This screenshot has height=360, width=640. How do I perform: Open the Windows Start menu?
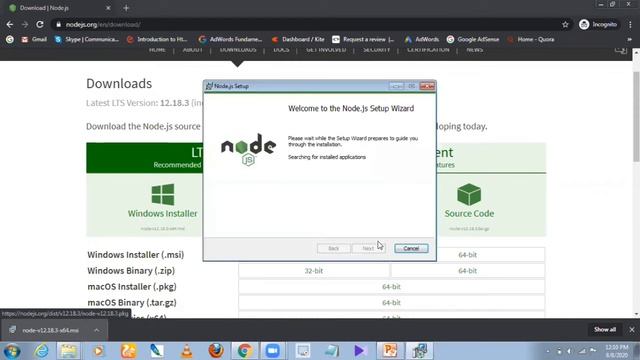click(x=12, y=351)
